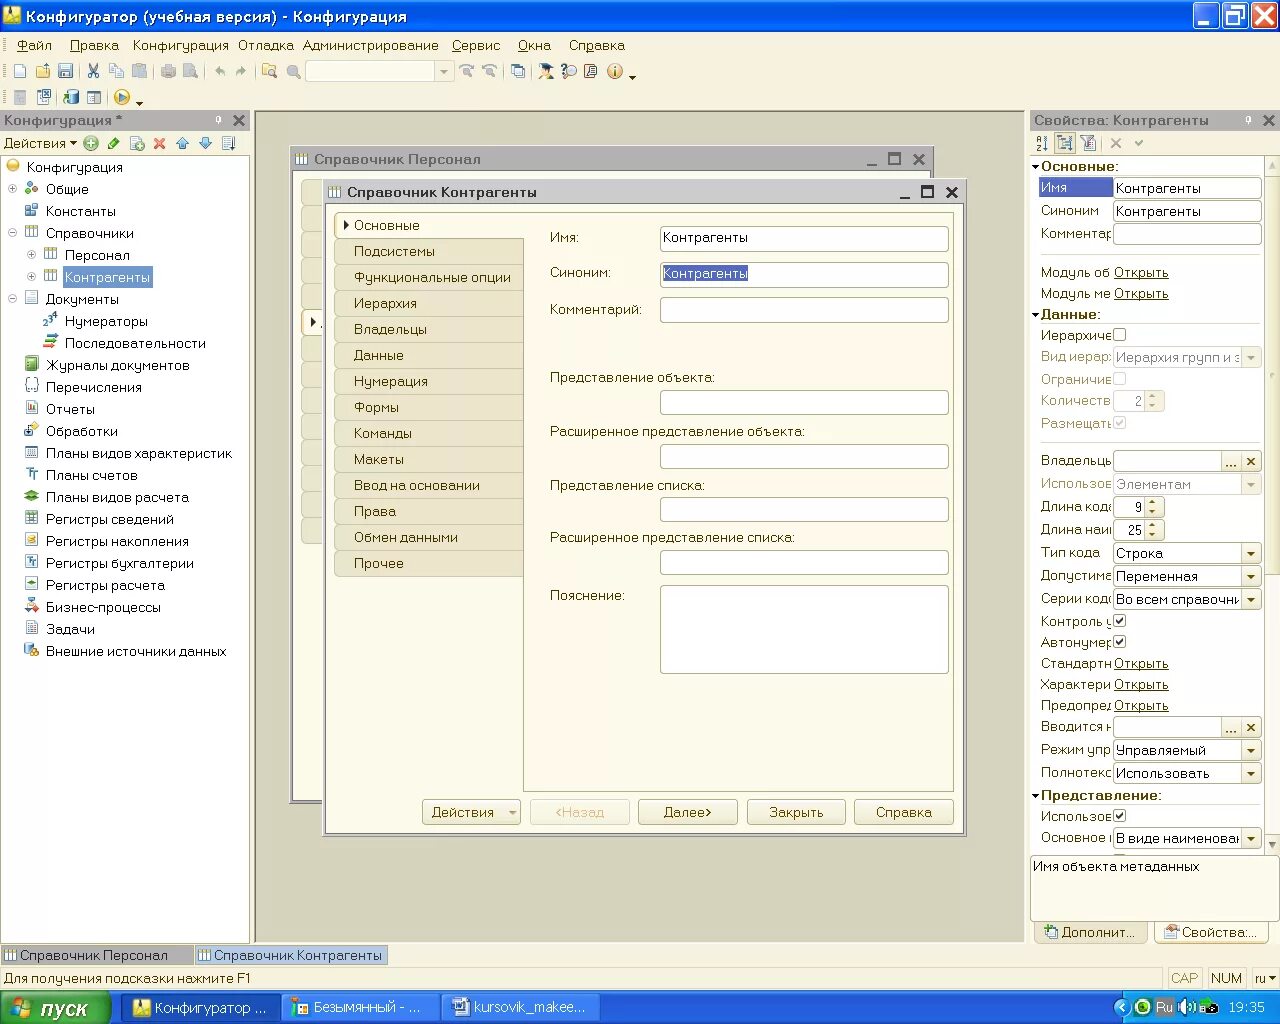Click the Cut scissors icon
The height and width of the screenshot is (1024, 1280).
click(x=93, y=71)
